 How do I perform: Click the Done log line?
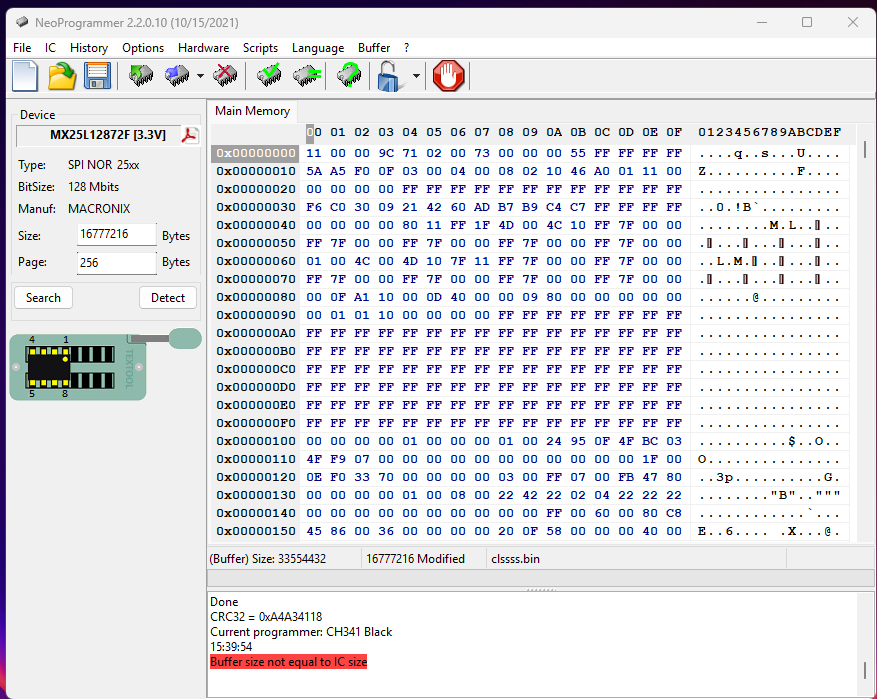coord(224,602)
